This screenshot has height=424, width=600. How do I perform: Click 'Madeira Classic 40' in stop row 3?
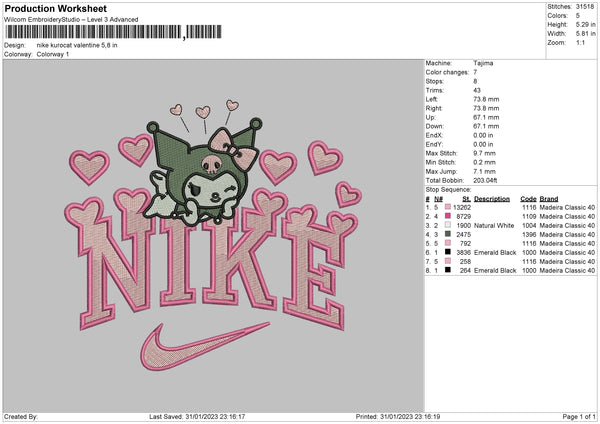click(567, 226)
